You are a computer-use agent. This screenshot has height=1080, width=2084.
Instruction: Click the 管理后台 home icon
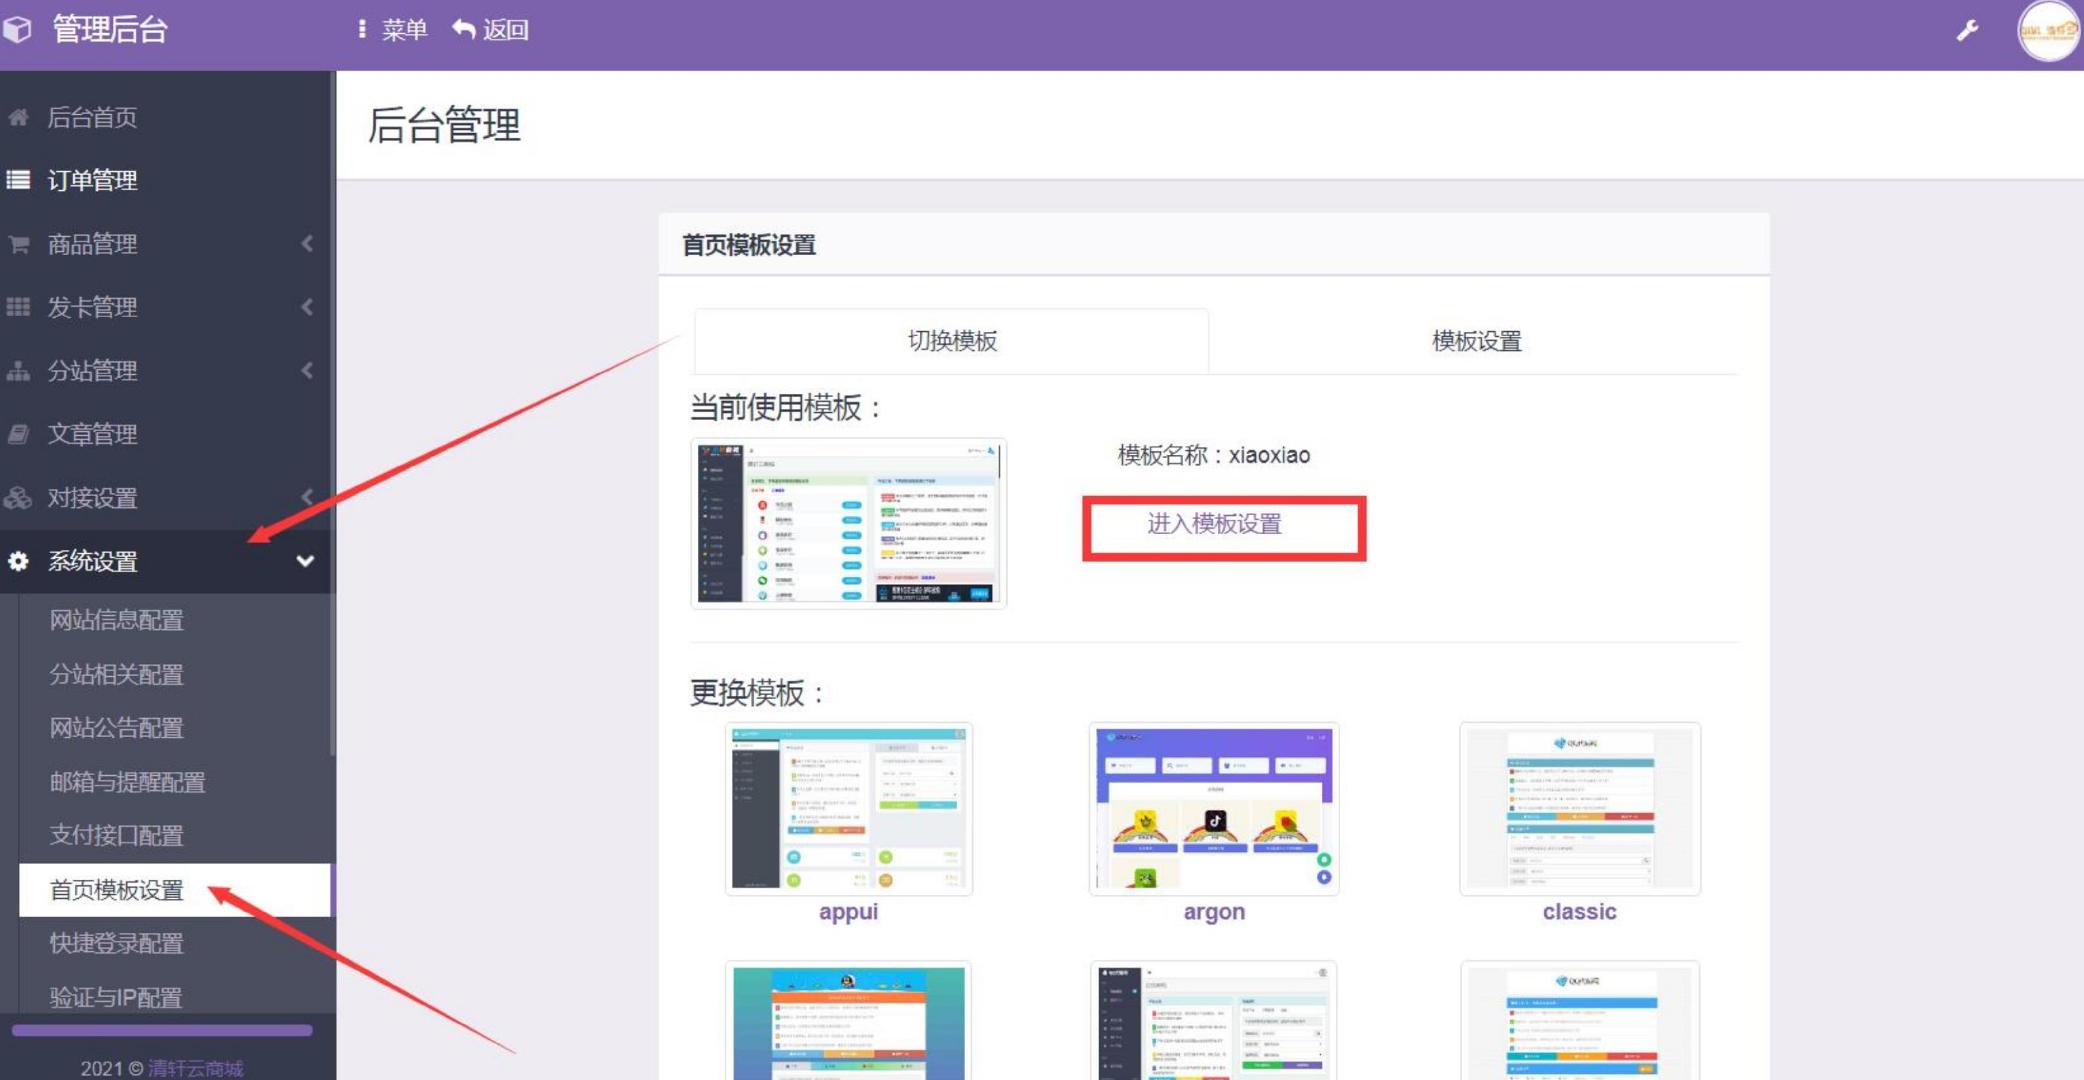pos(21,30)
